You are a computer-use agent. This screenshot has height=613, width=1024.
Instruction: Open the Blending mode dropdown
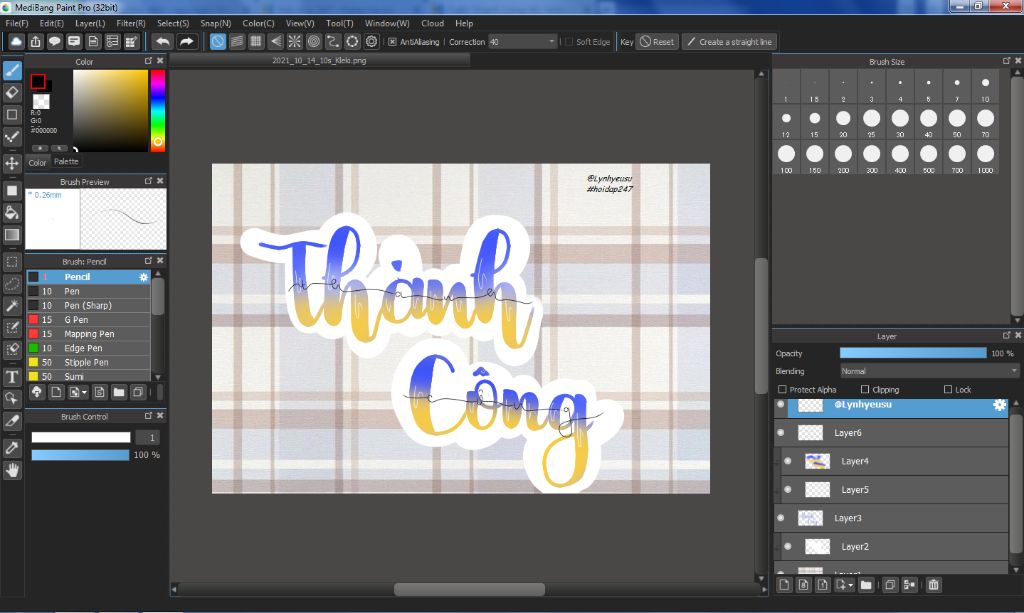click(x=928, y=371)
